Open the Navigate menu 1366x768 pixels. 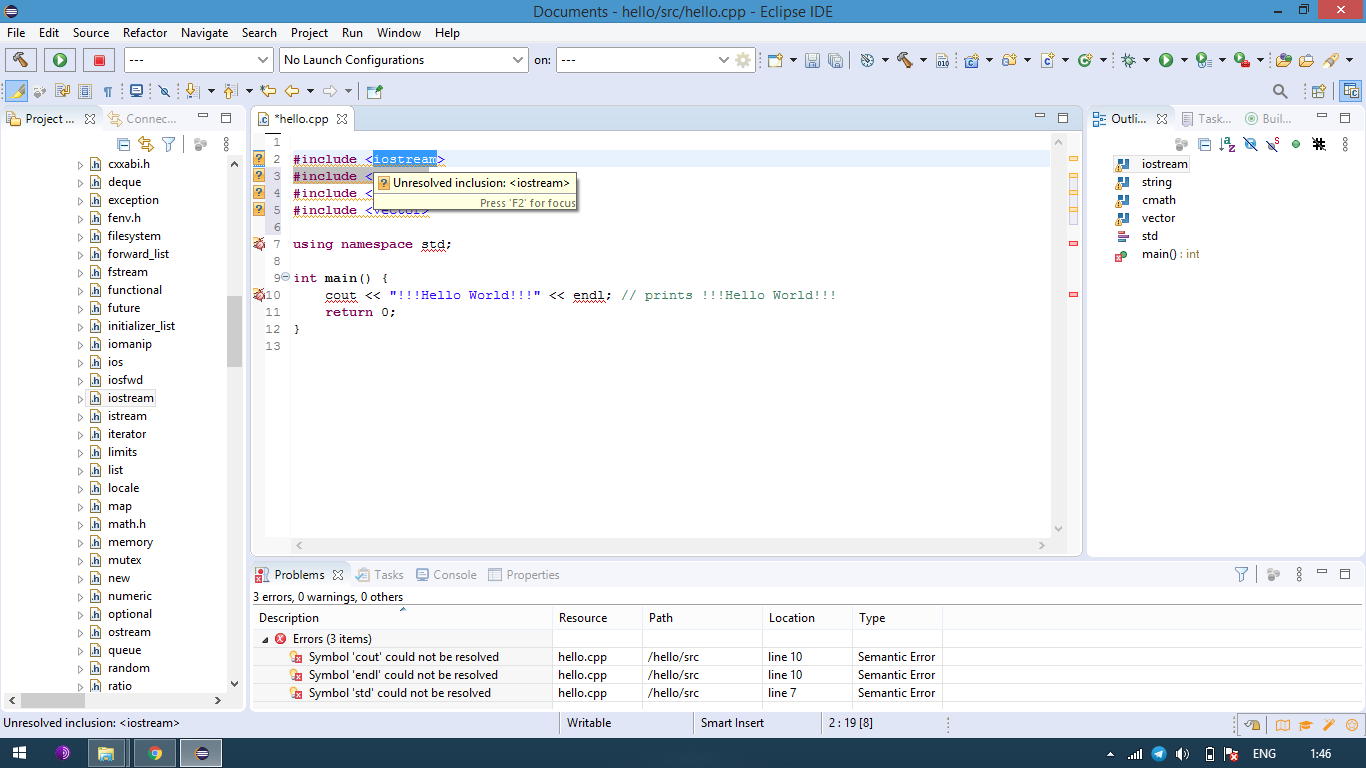tap(205, 32)
